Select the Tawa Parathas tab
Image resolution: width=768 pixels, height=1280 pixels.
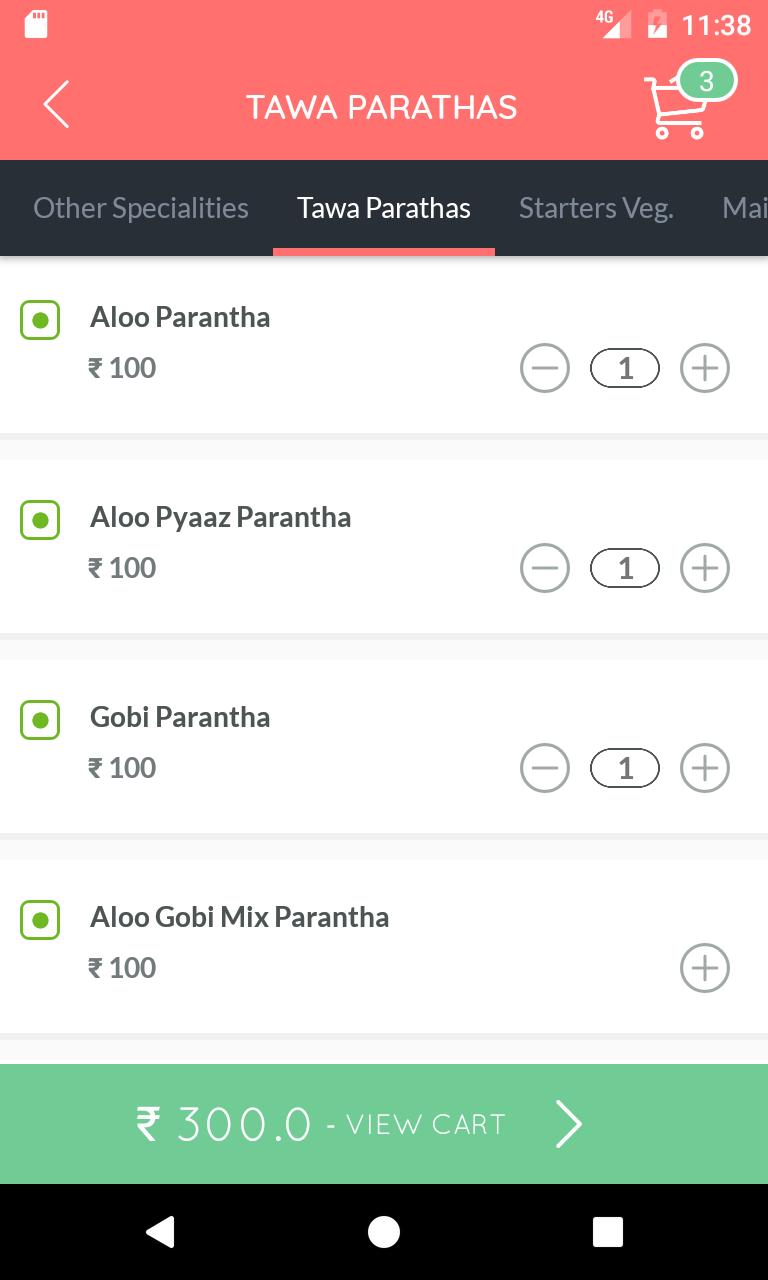pos(384,208)
